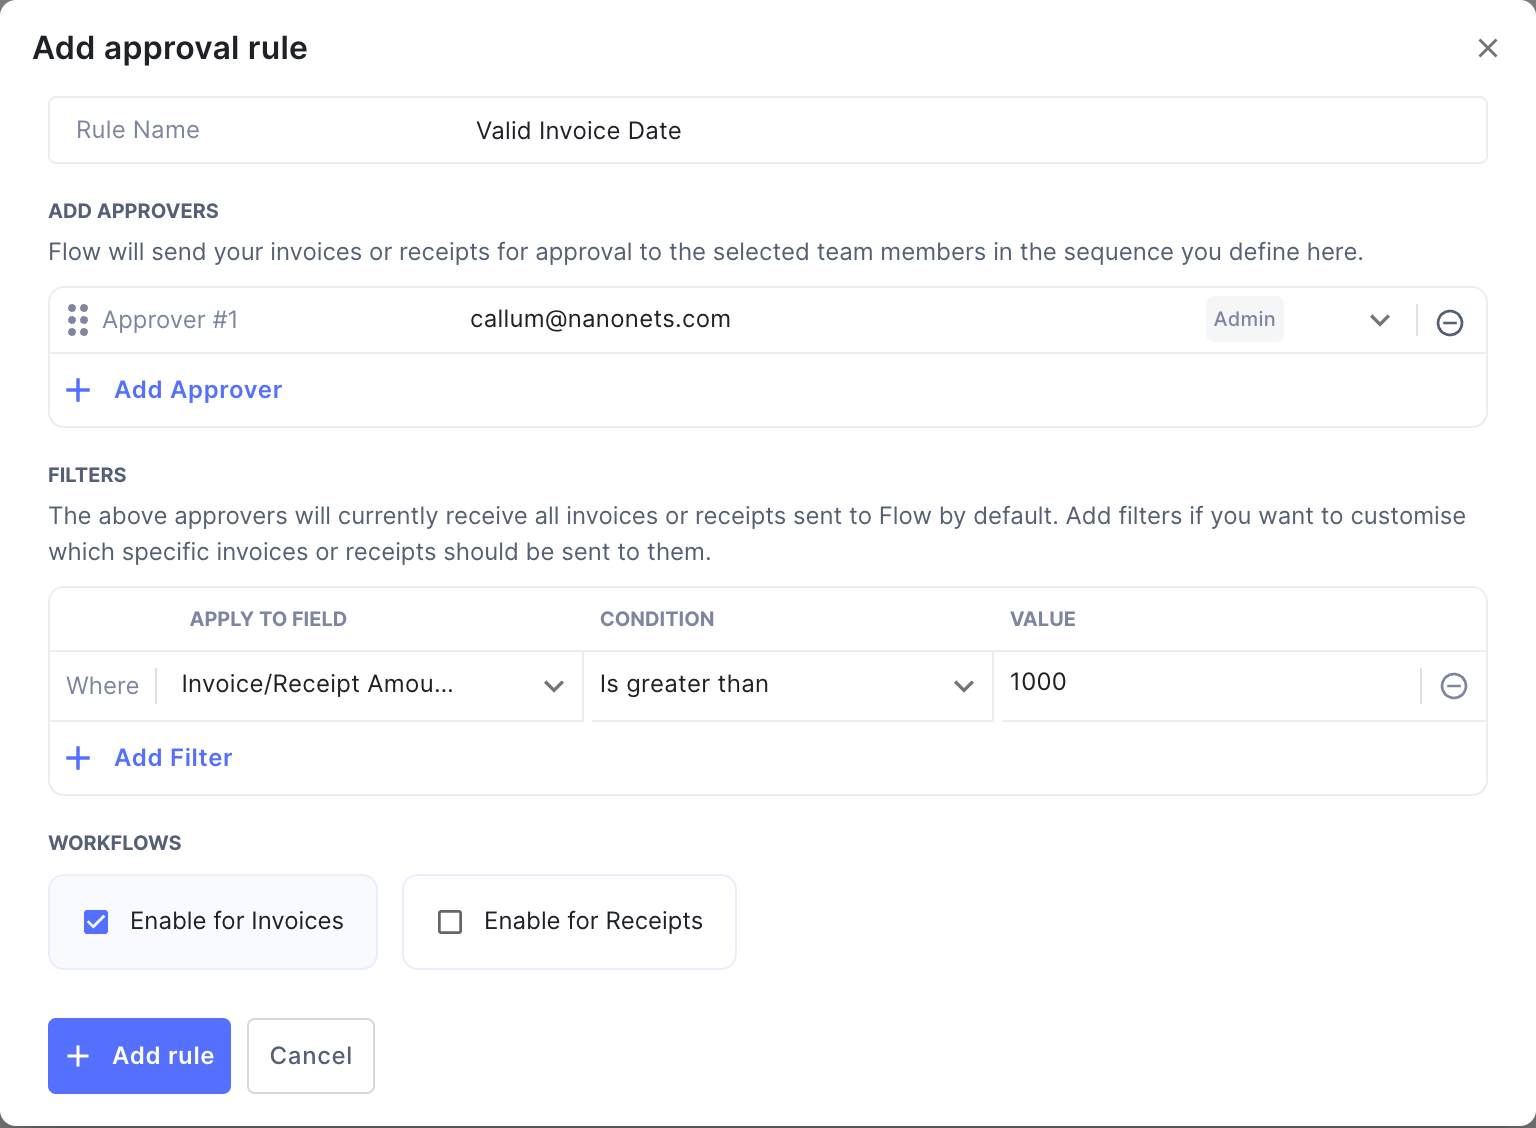This screenshot has width=1536, height=1128.
Task: Click the plus icon beside Add Filter
Action: click(77, 757)
